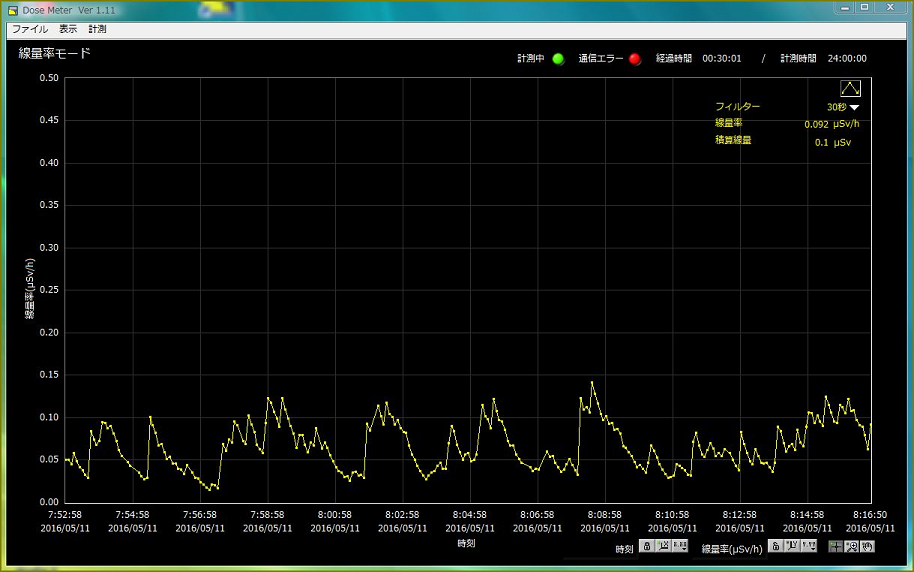Viewport: 914px width, 572px height.
Task: Open the 計測 menu
Action: (97, 30)
